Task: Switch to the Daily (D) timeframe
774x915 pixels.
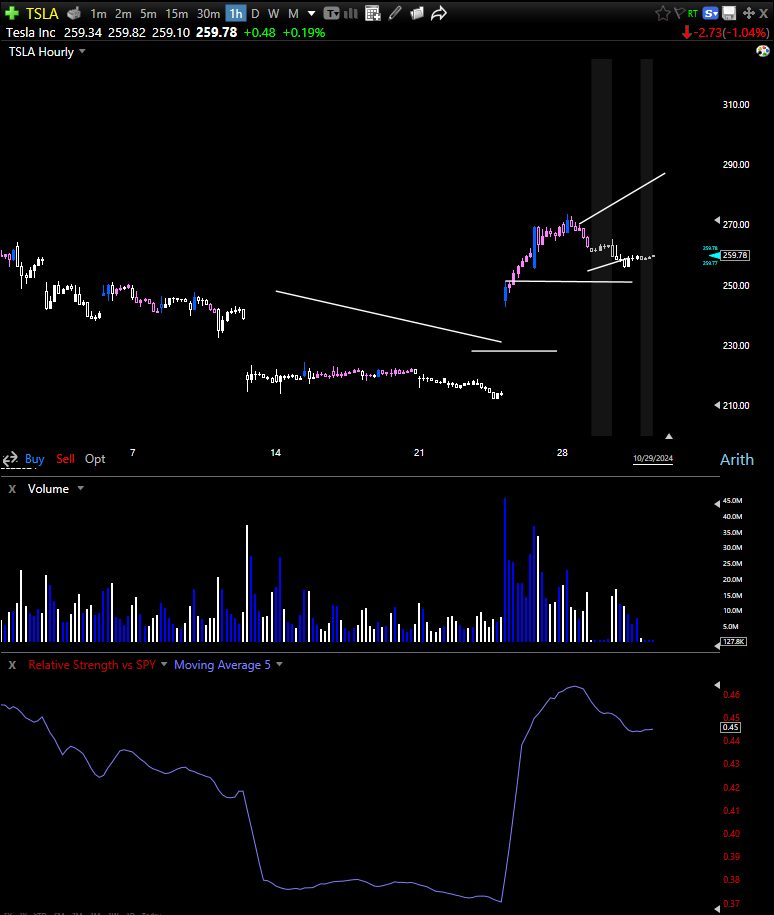Action: [255, 13]
